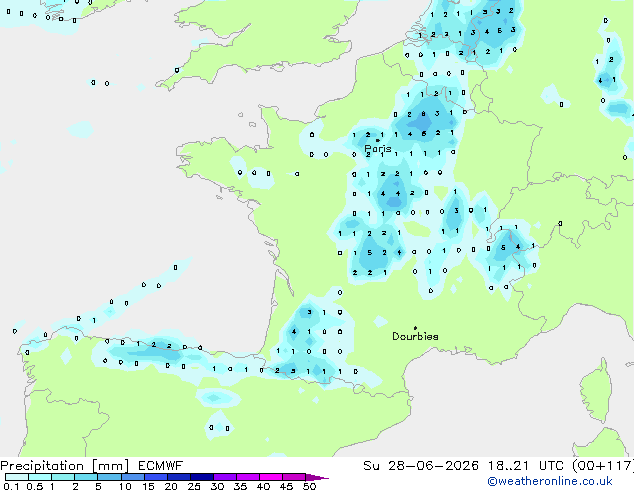The width and height of the screenshot is (634, 490).
Task: Pick the 45–50 mm legend swatch
Action: coord(294,477)
